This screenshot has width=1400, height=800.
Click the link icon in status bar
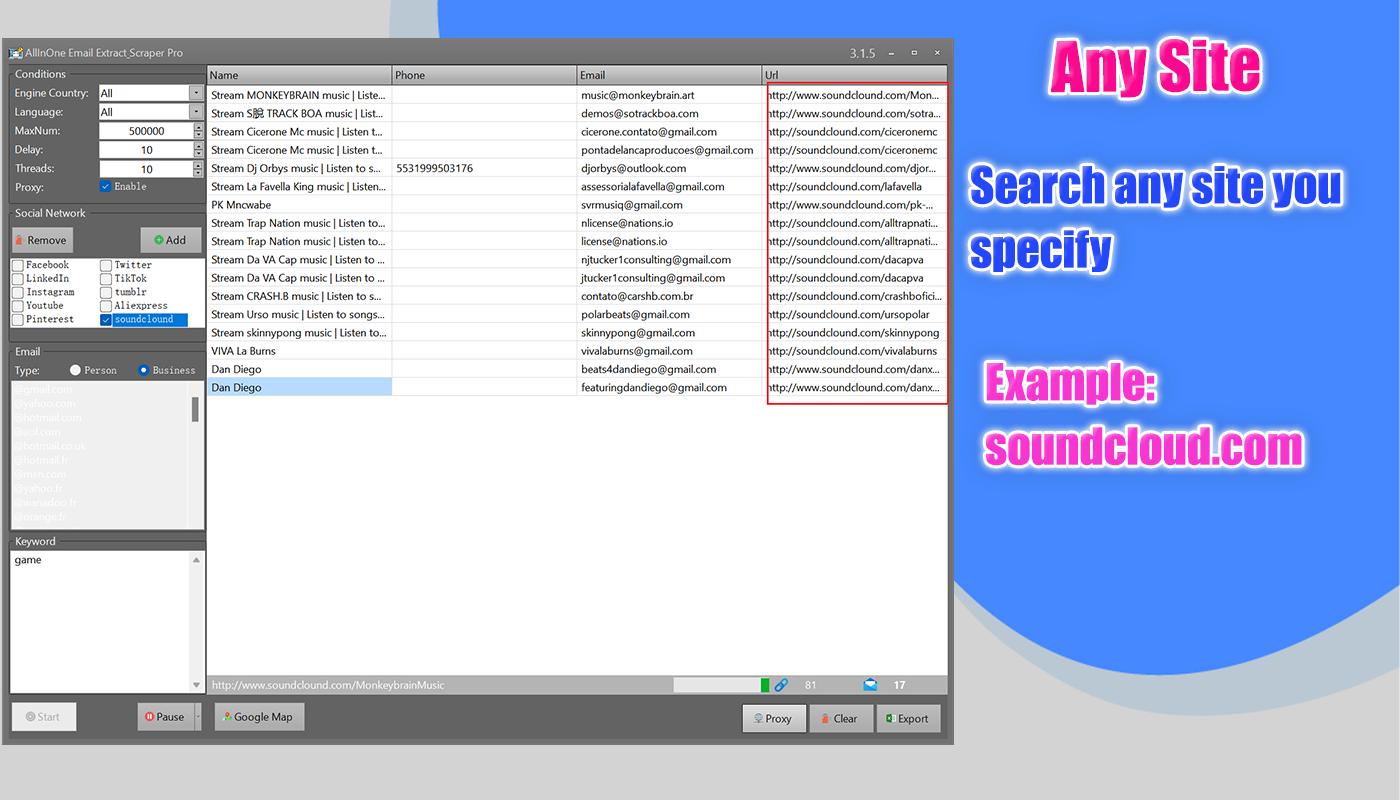782,685
